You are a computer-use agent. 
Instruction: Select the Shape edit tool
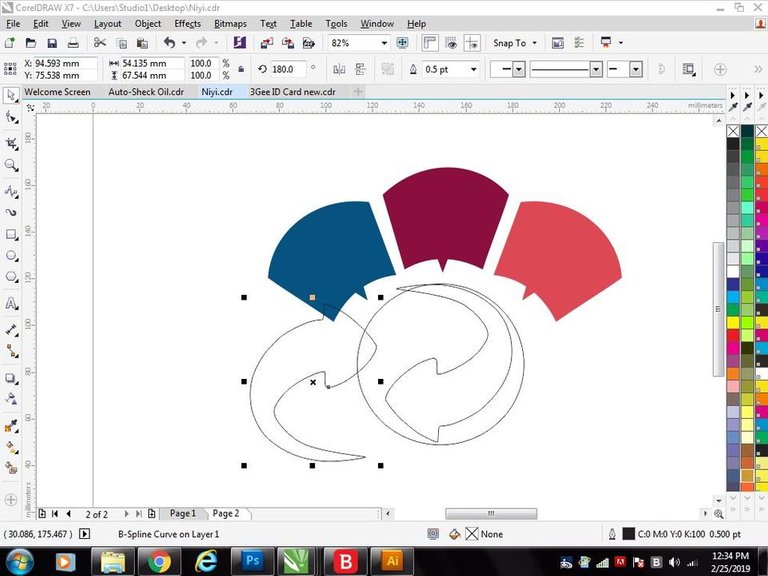pyautogui.click(x=12, y=118)
